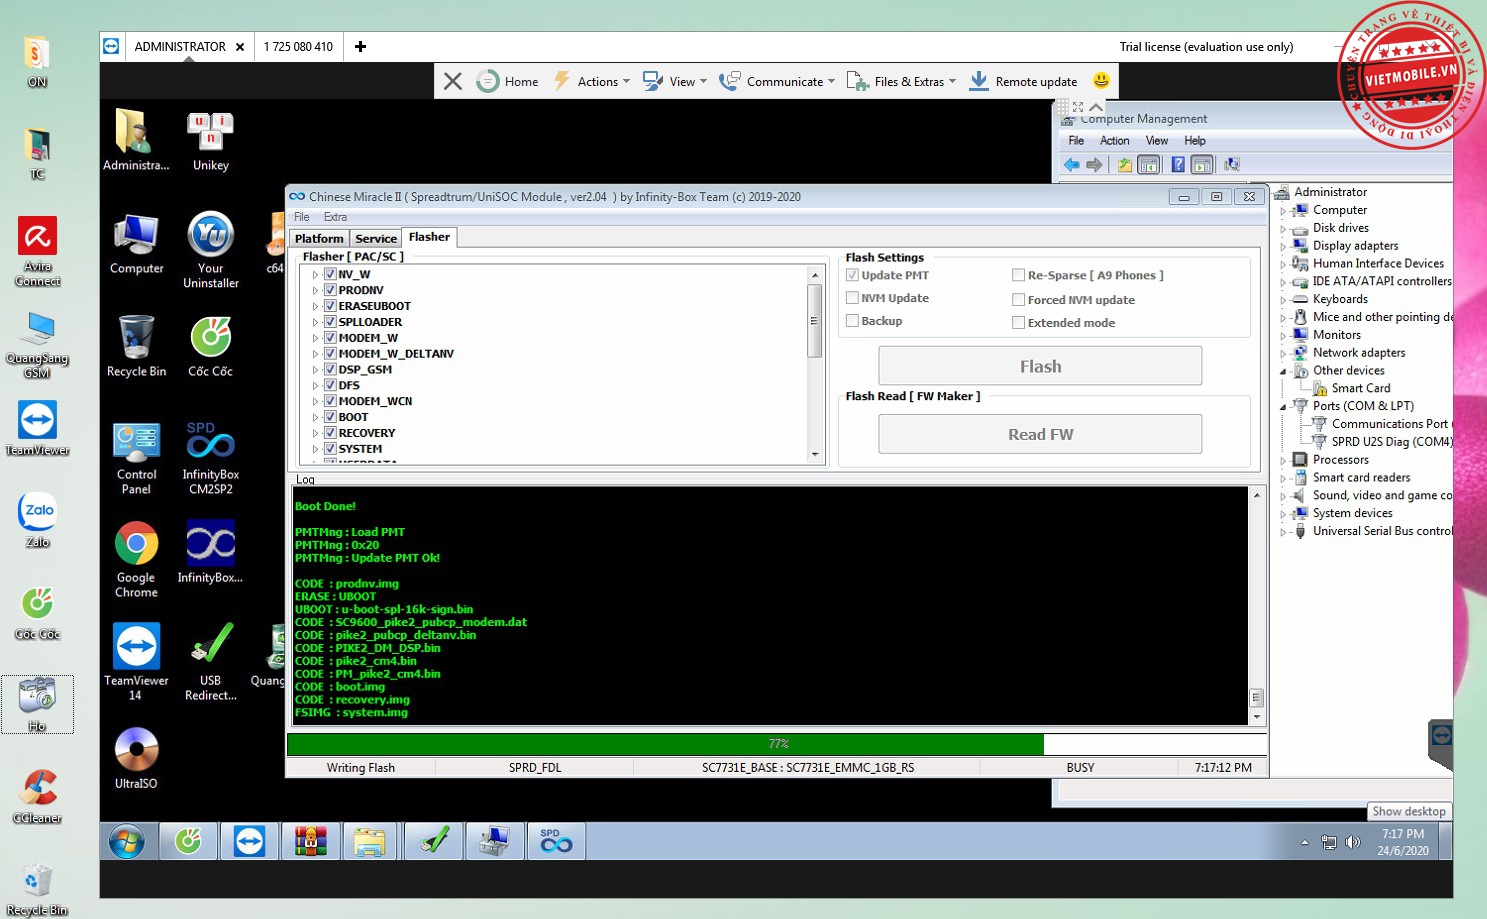This screenshot has height=919, width=1487.
Task: Open a new TeamViewer session tab with plus
Action: click(x=360, y=46)
